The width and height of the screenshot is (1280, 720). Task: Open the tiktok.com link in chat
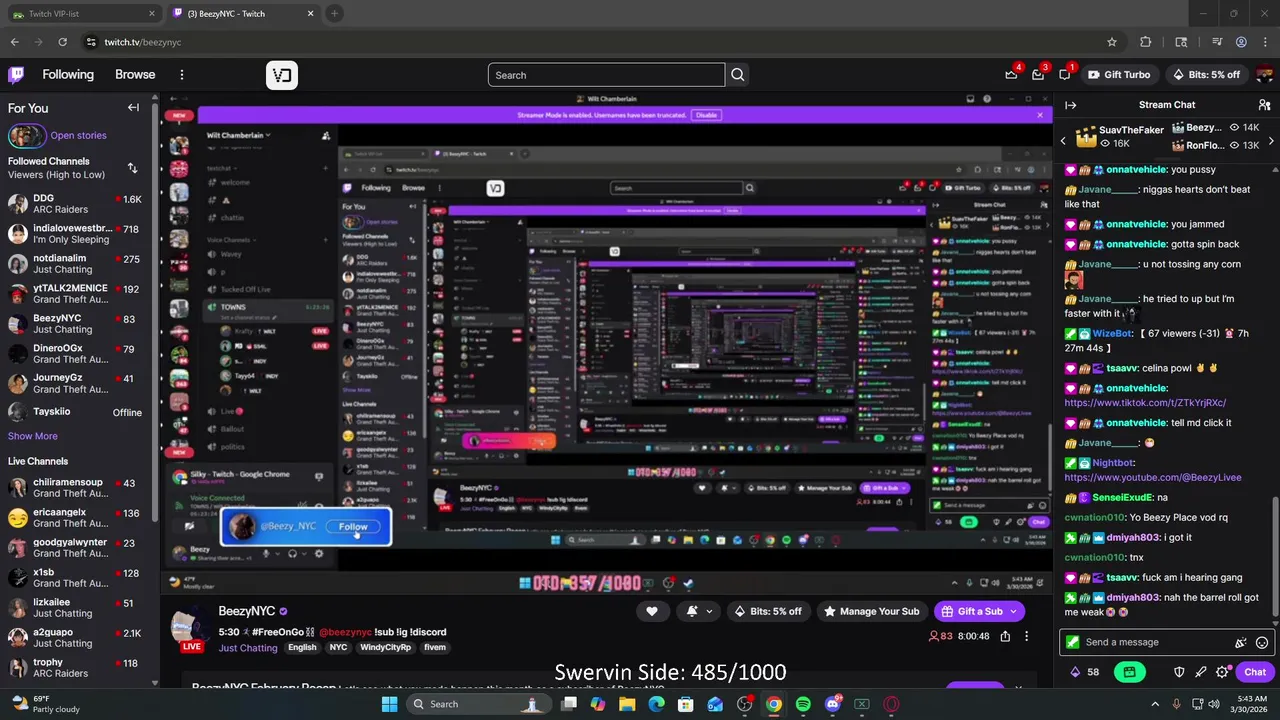(1145, 403)
